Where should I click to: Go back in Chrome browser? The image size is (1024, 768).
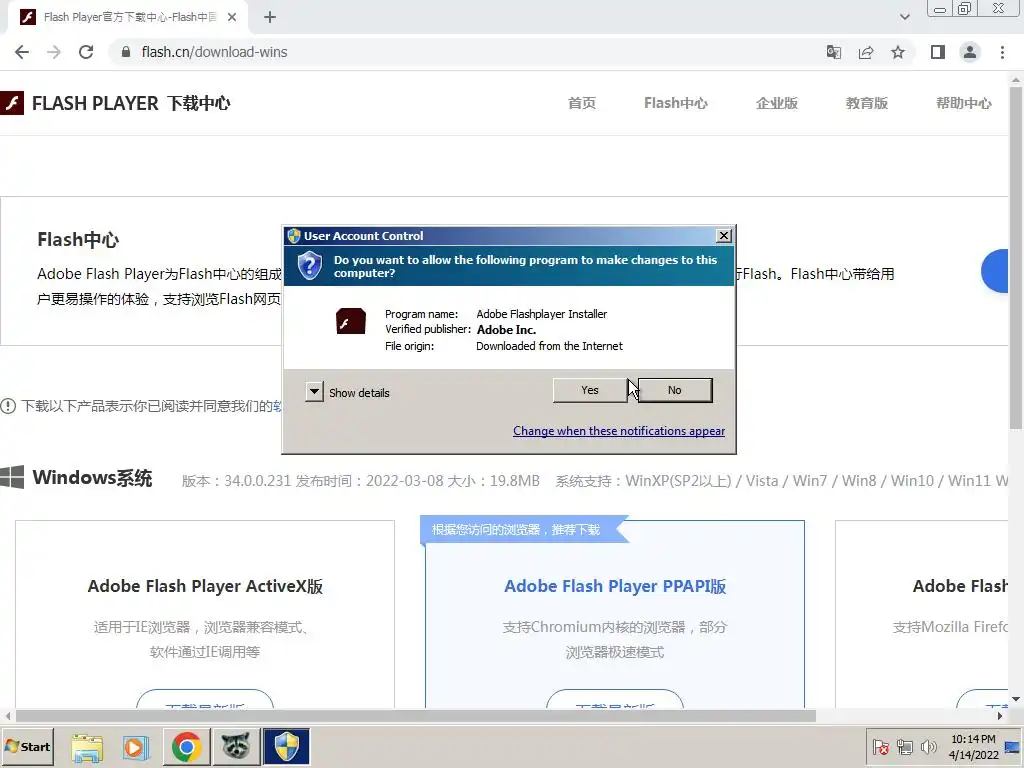pos(22,52)
